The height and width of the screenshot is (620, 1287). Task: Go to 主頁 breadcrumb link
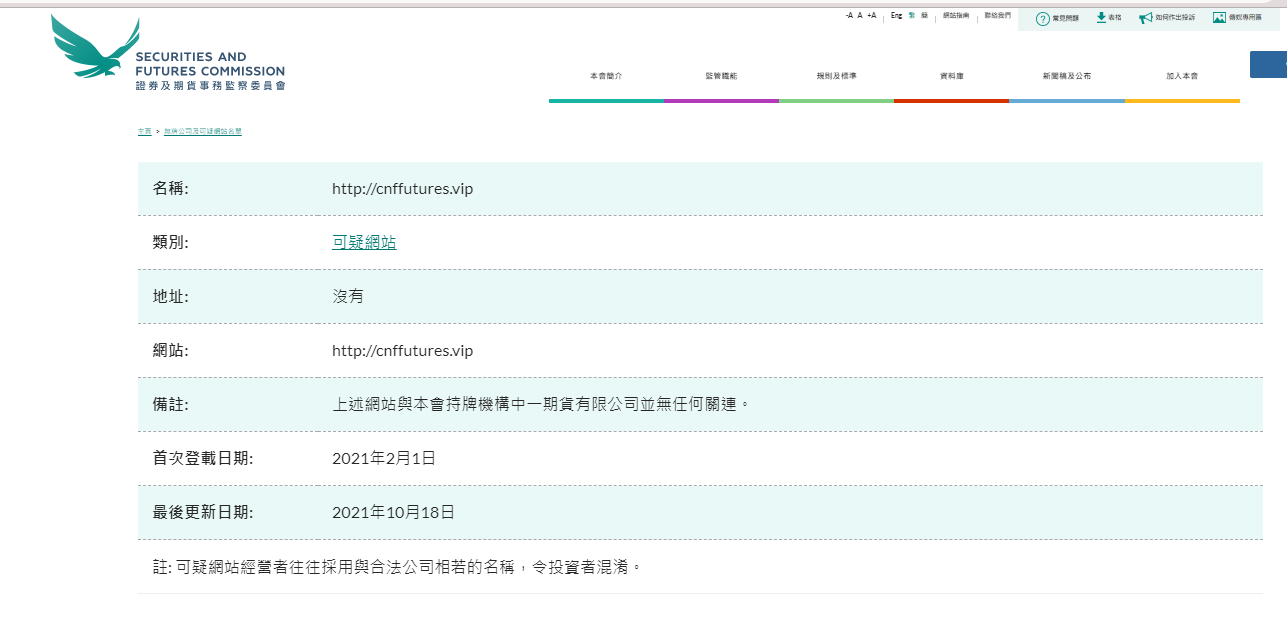tap(144, 132)
